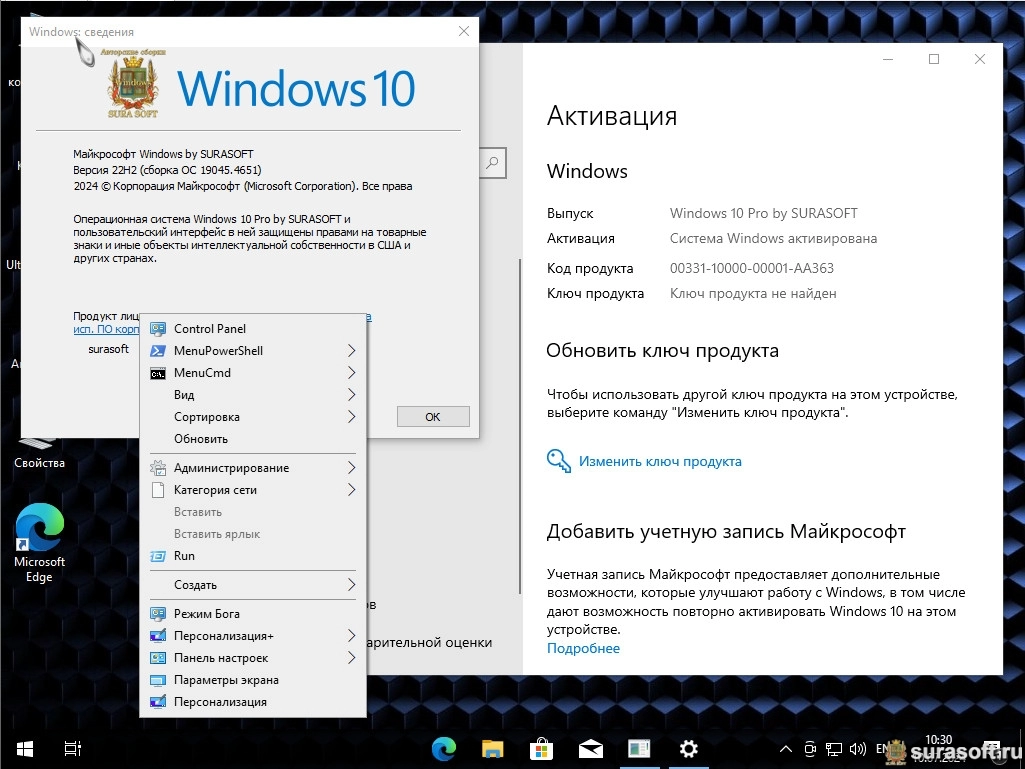Expand the Категория сети submenu arrow
The image size is (1025, 769).
click(352, 490)
